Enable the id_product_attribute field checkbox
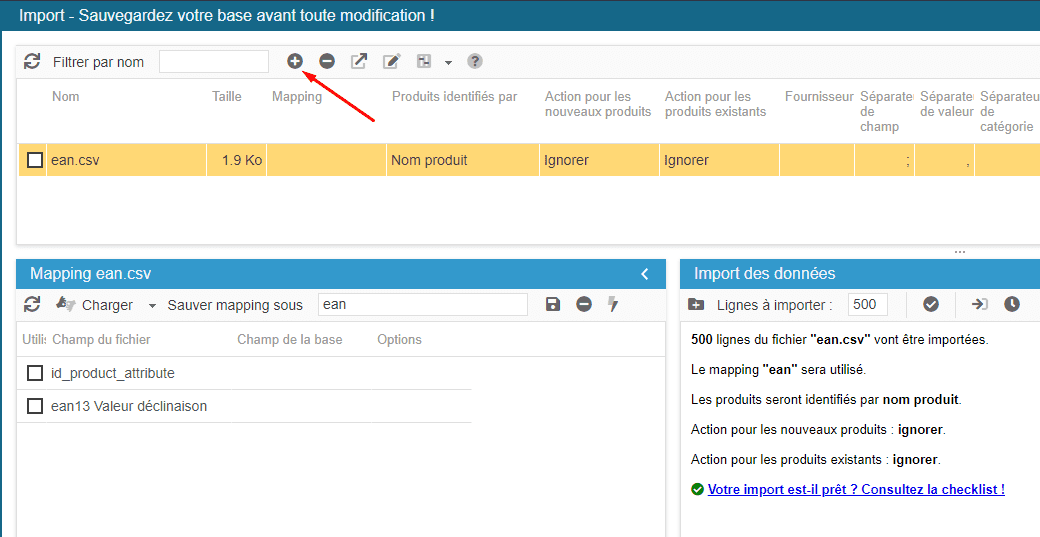The height and width of the screenshot is (537, 1040). click(x=35, y=373)
